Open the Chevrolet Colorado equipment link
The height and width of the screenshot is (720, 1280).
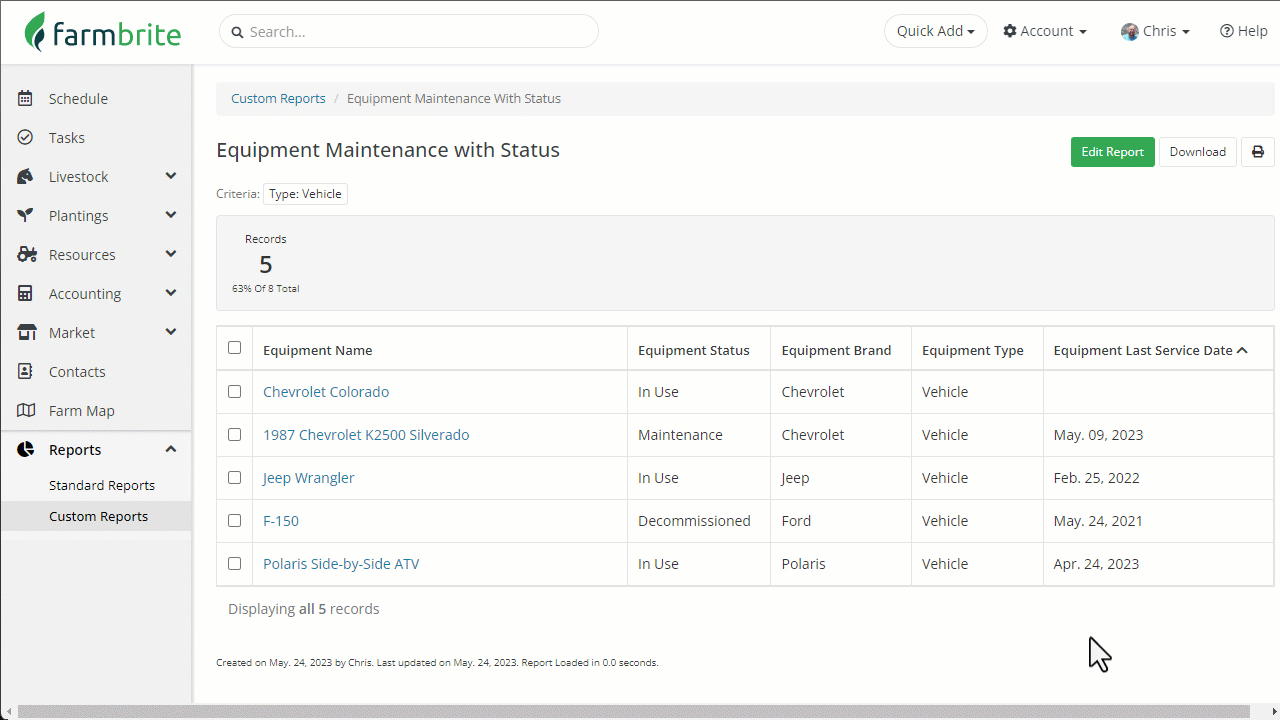pos(326,392)
